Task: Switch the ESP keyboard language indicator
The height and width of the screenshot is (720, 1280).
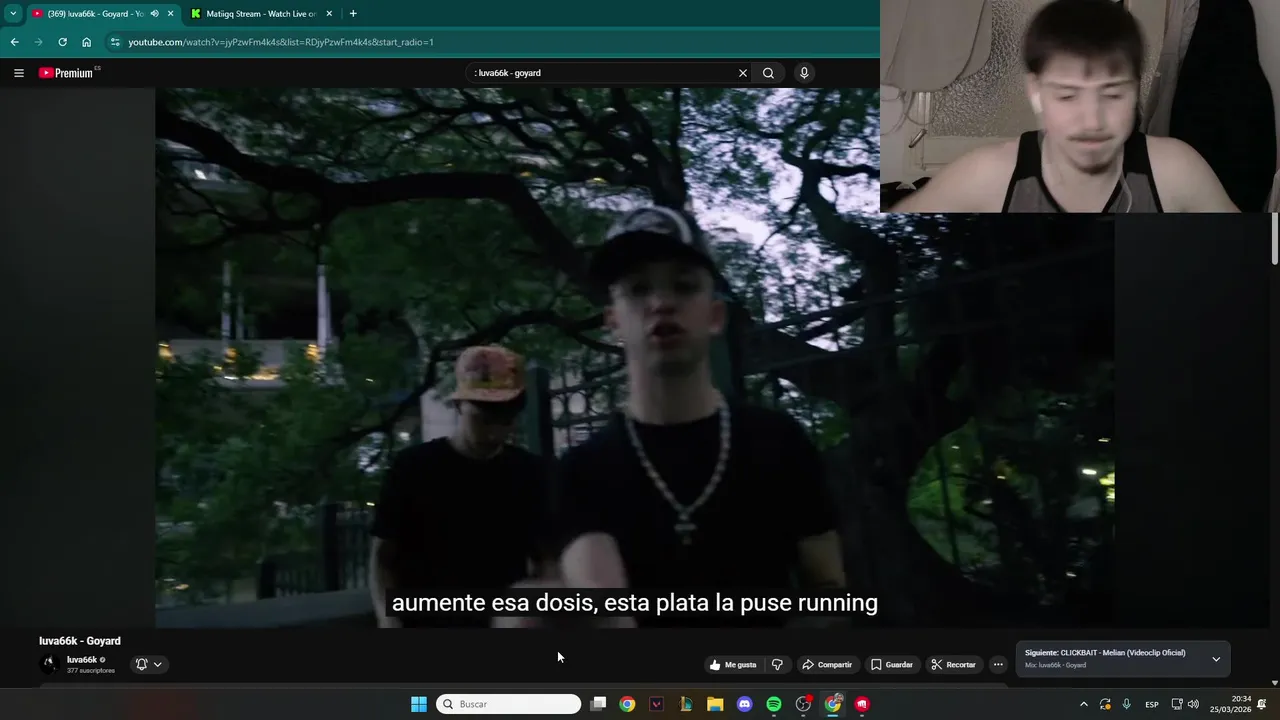Action: pos(1152,704)
